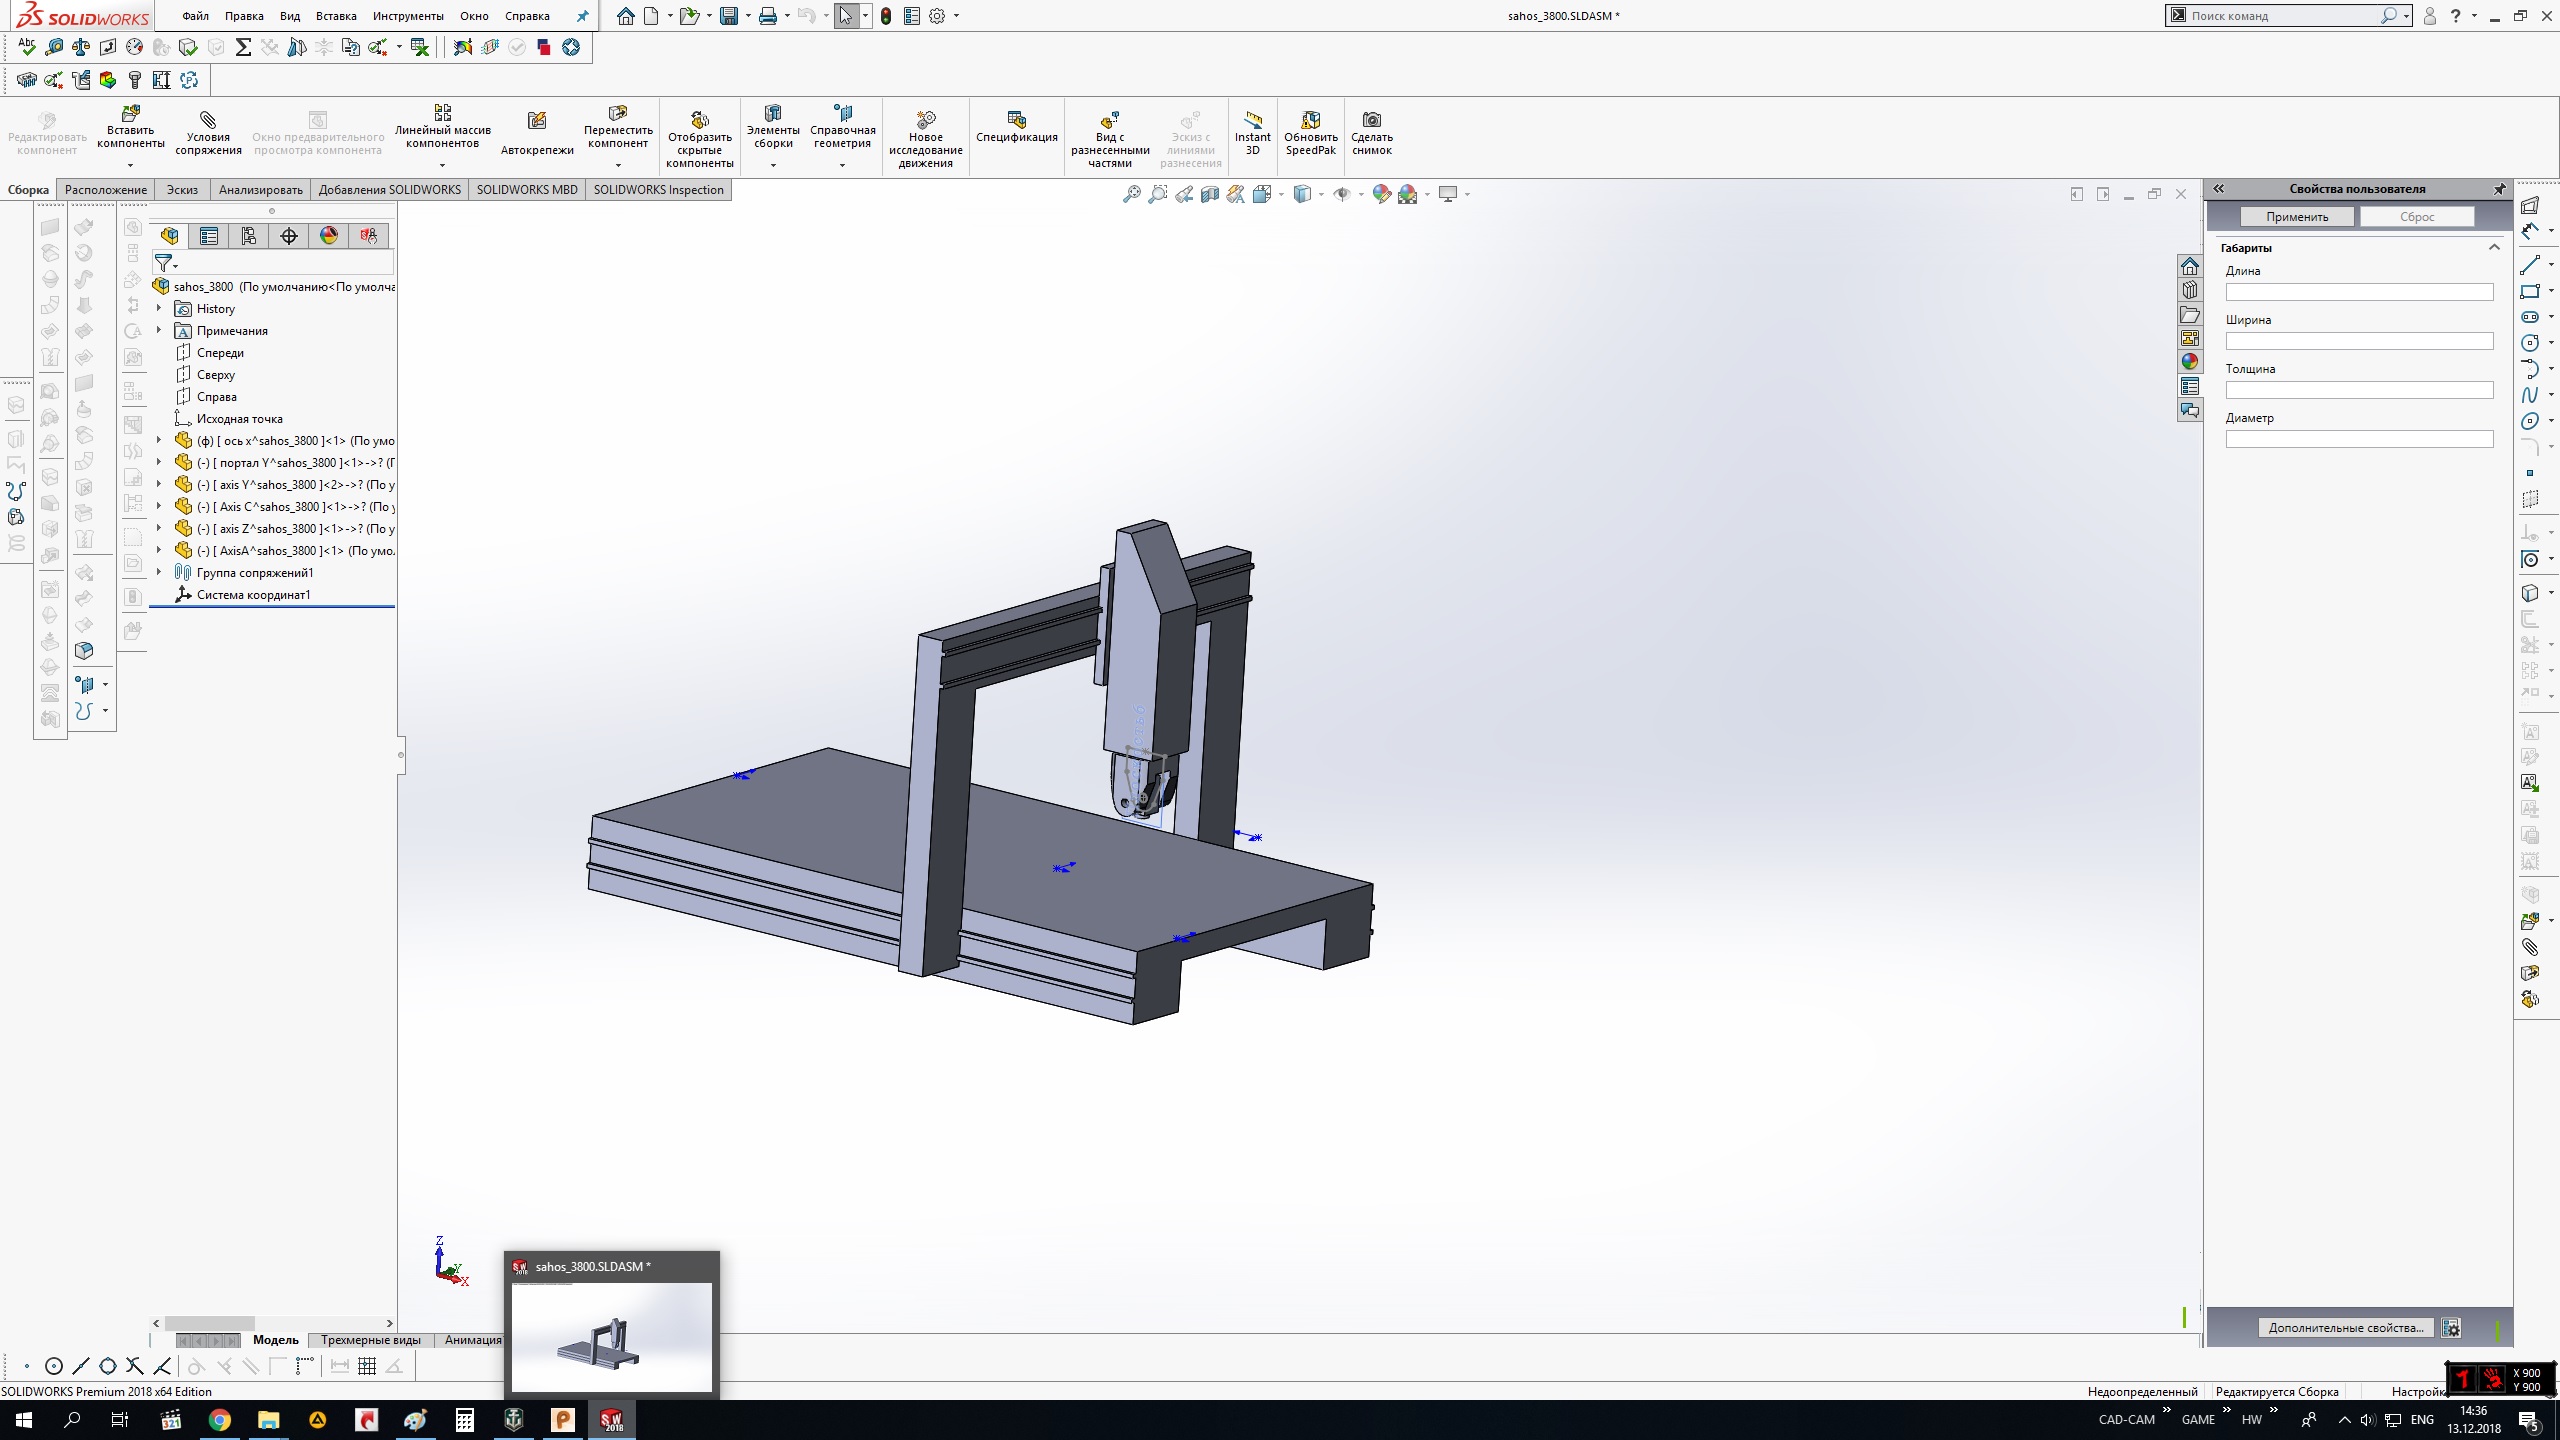Click Smart Fasteners (Автокрепежи) icon
The height and width of the screenshot is (1440, 2560).
pyautogui.click(x=537, y=122)
